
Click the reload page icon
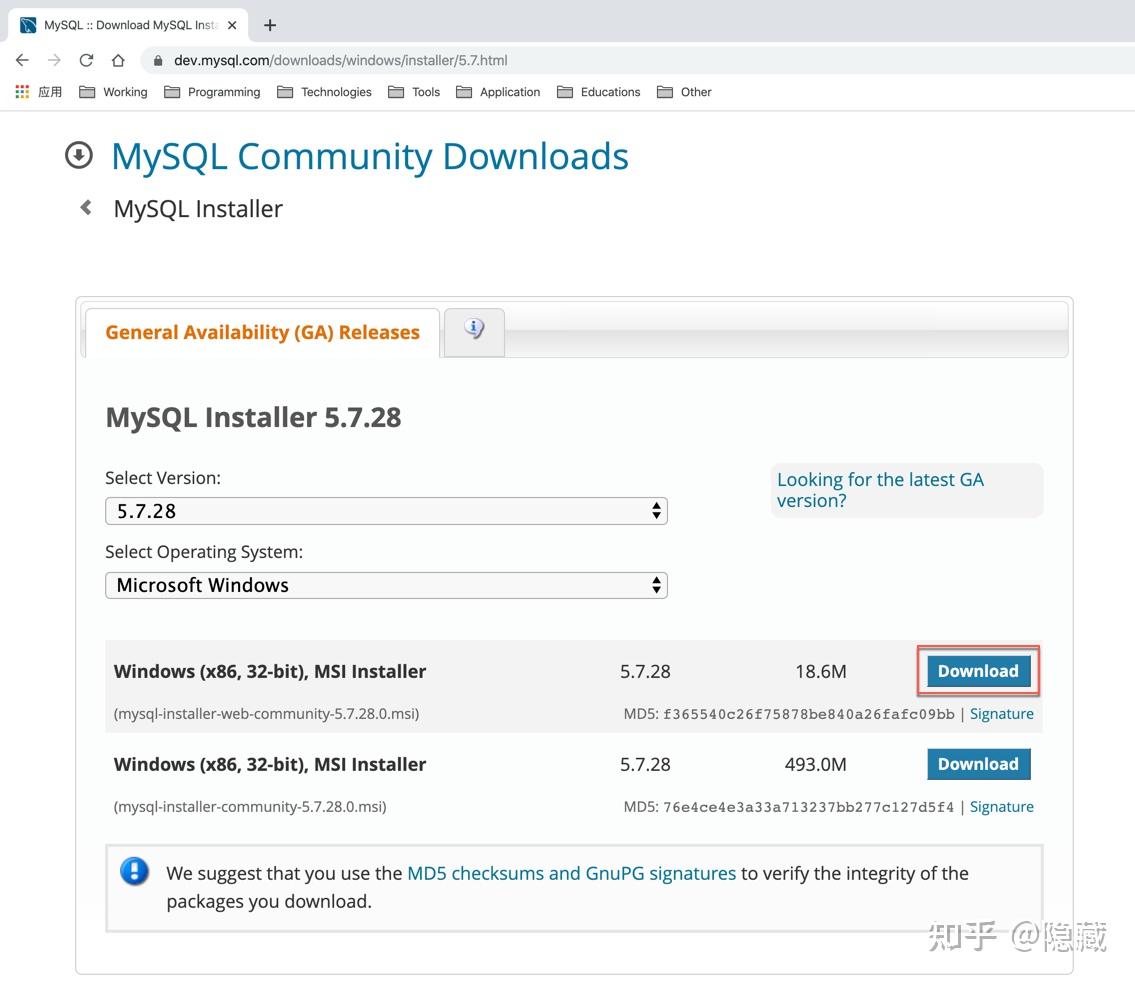[x=86, y=60]
